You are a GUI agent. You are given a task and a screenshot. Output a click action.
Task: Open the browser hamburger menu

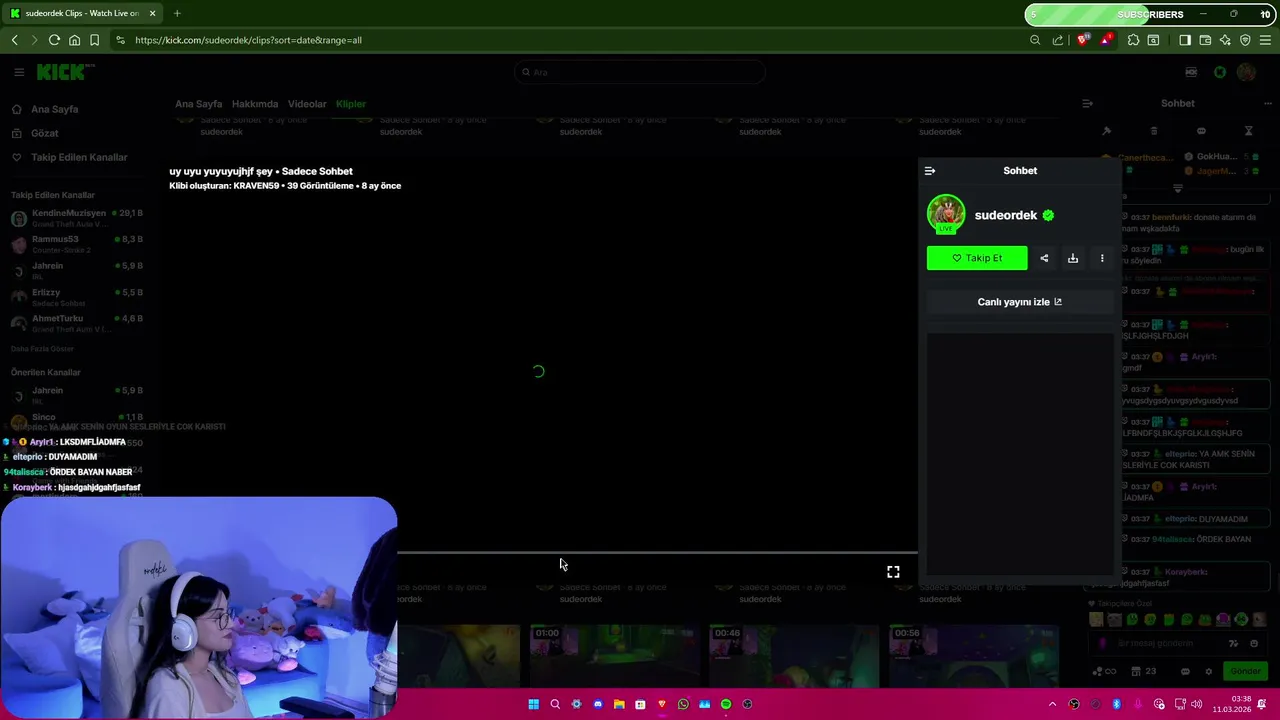tap(1266, 40)
